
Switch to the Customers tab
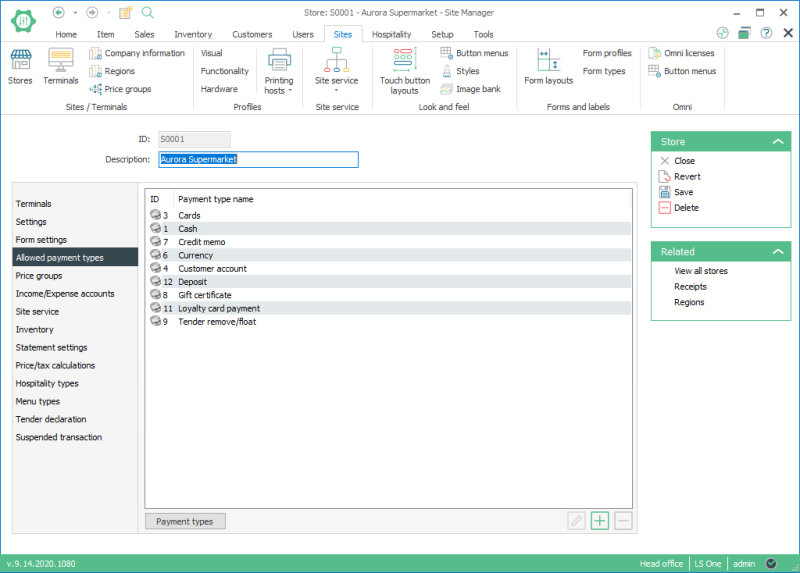(252, 34)
